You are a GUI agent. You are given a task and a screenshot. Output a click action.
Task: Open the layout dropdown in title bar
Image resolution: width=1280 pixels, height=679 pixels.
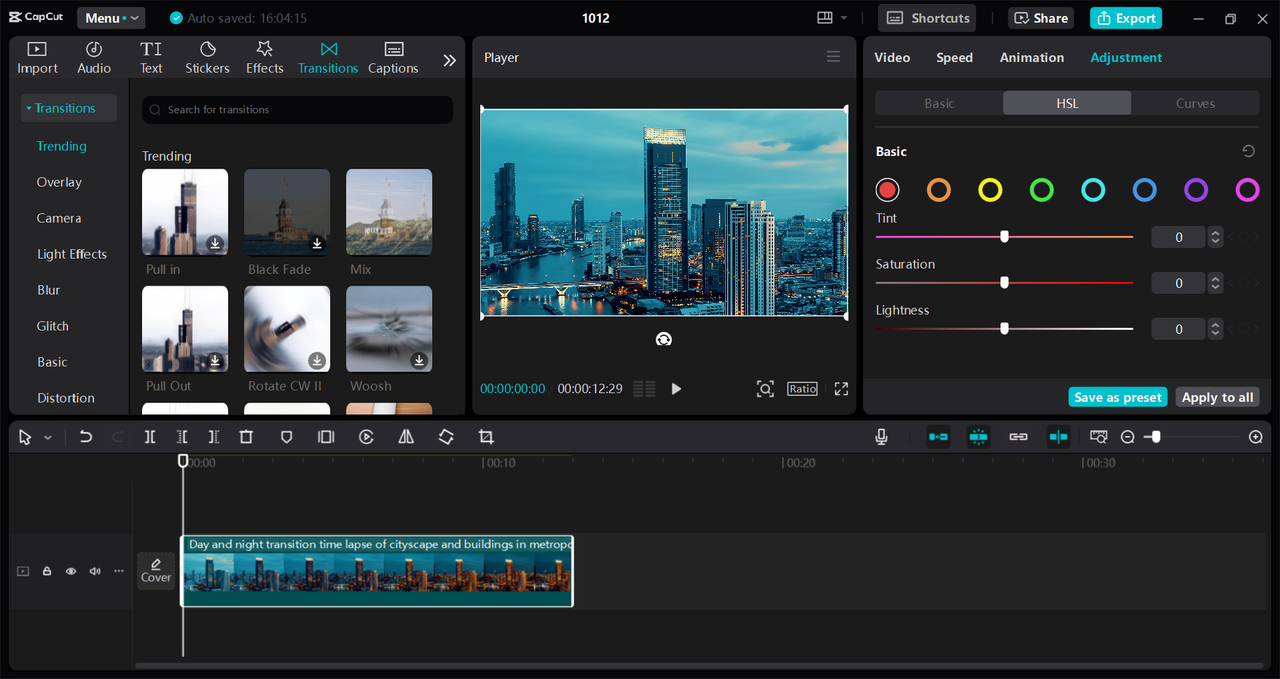click(832, 18)
